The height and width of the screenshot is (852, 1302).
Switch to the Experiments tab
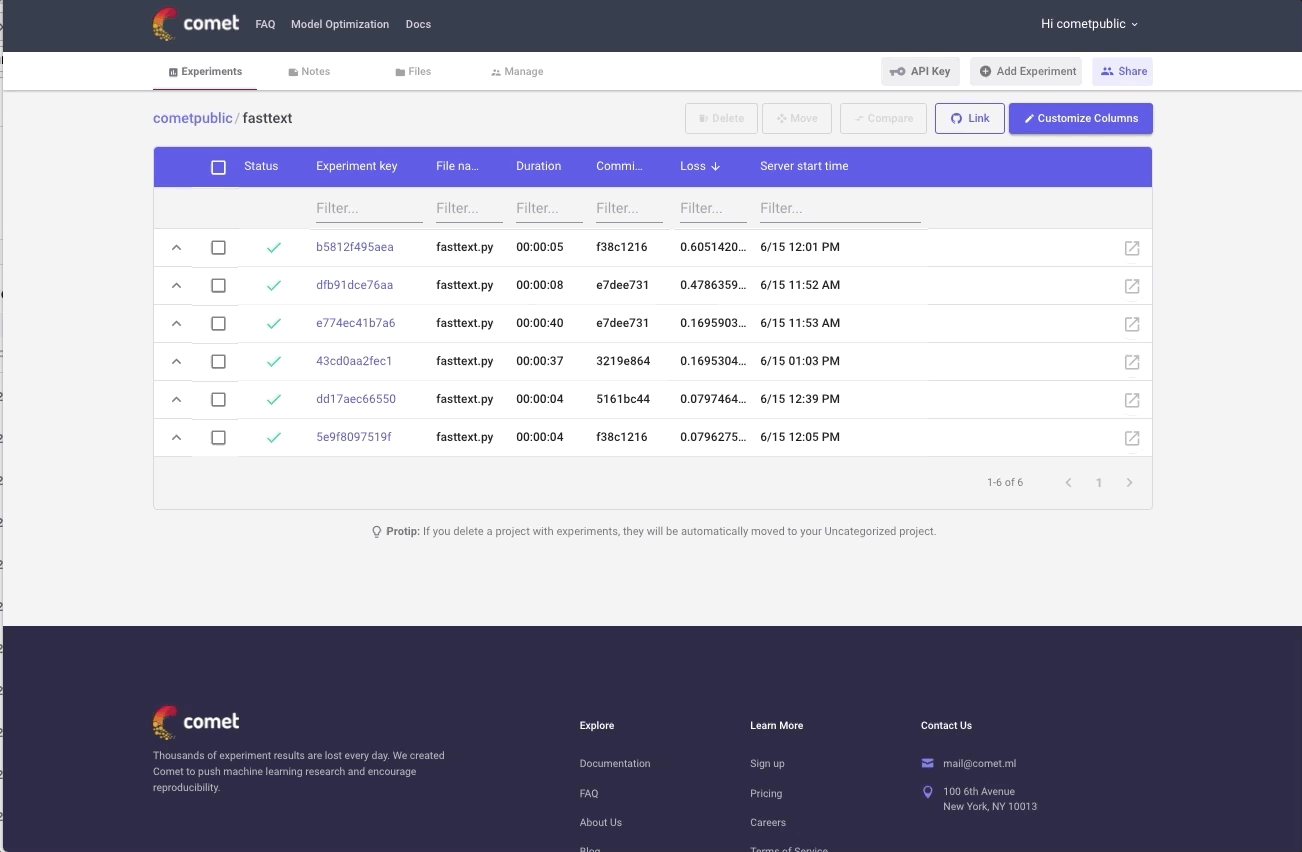pyautogui.click(x=205, y=72)
